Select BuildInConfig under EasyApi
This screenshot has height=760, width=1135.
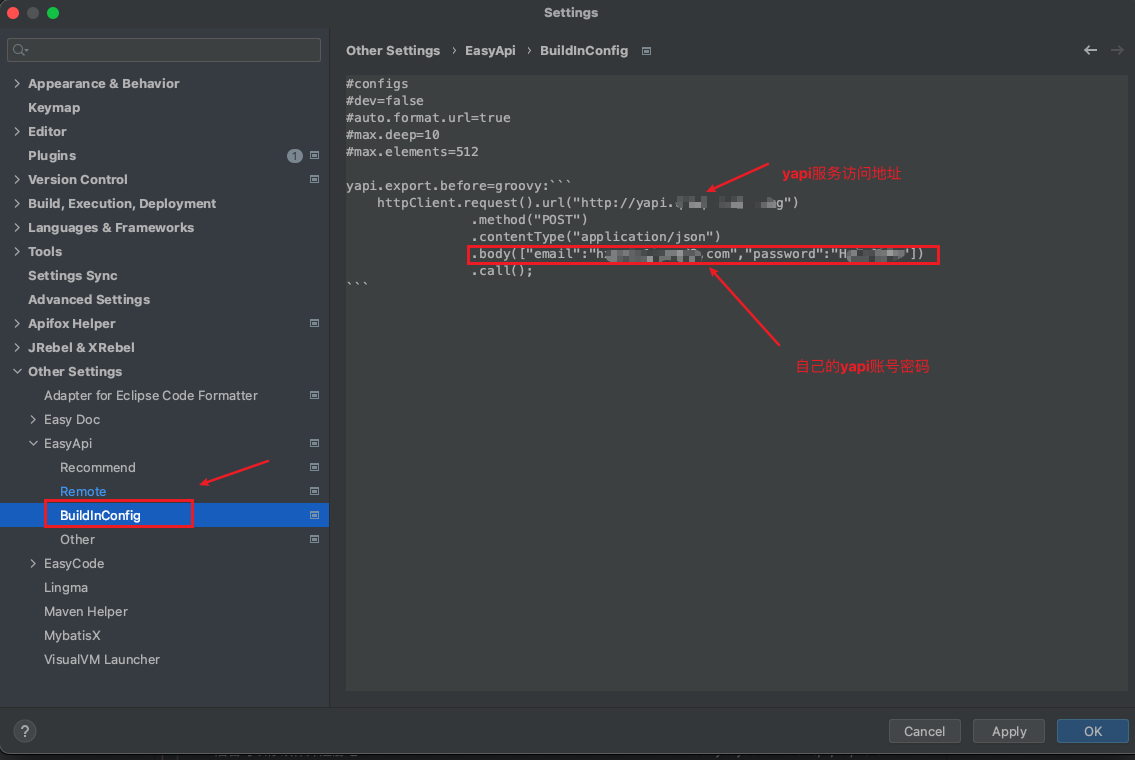(100, 515)
